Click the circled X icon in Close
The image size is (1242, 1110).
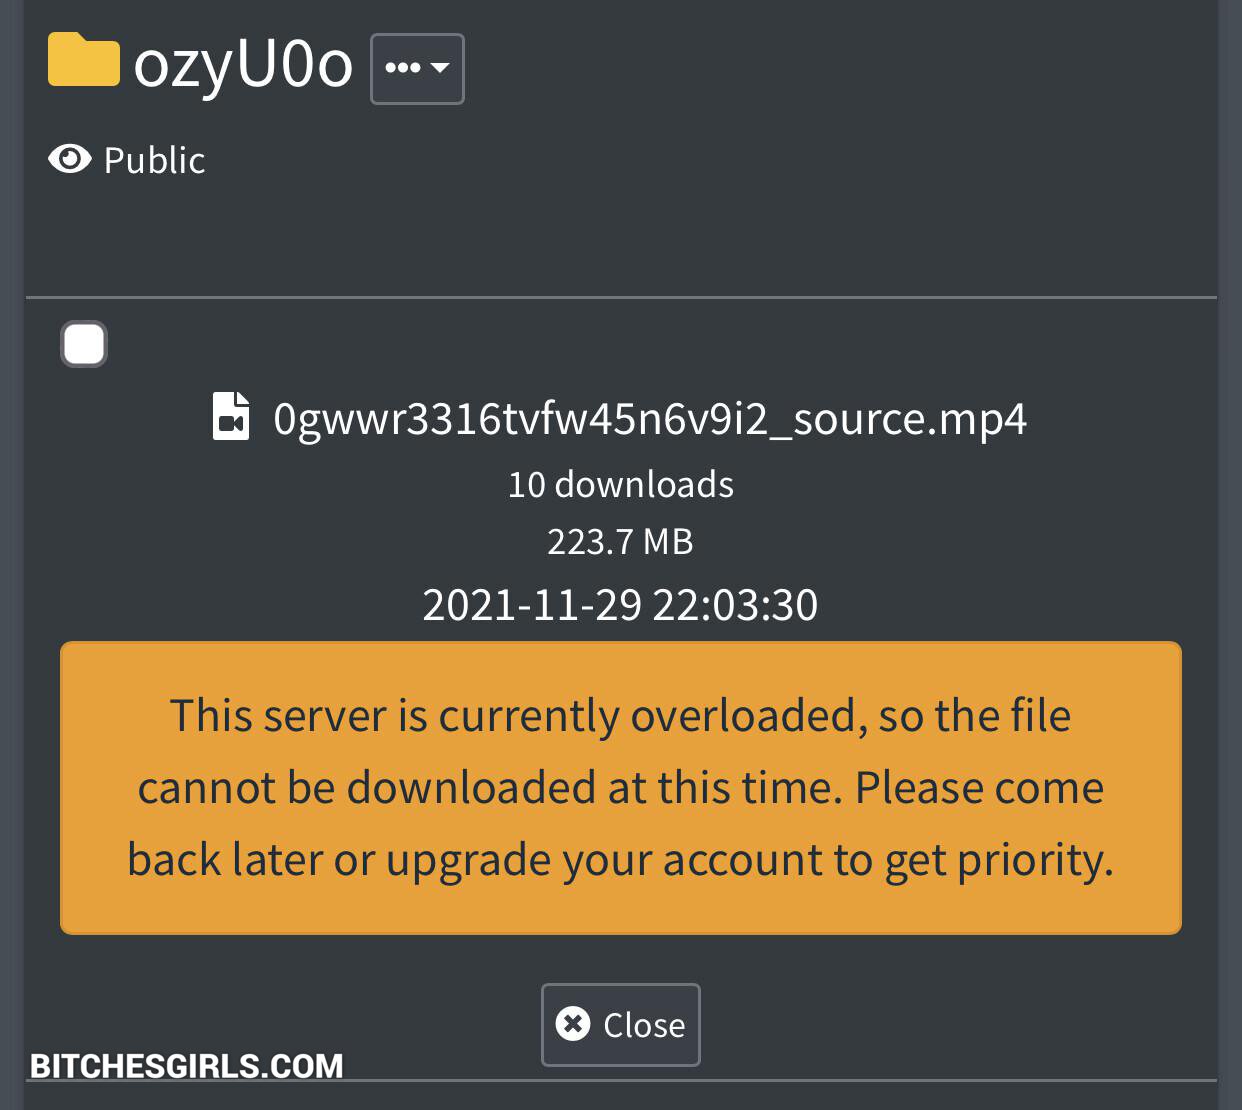(x=573, y=1024)
